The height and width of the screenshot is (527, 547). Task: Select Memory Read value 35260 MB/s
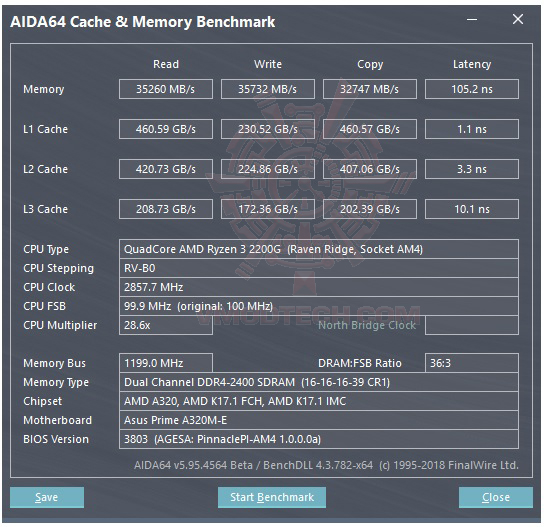coord(167,90)
